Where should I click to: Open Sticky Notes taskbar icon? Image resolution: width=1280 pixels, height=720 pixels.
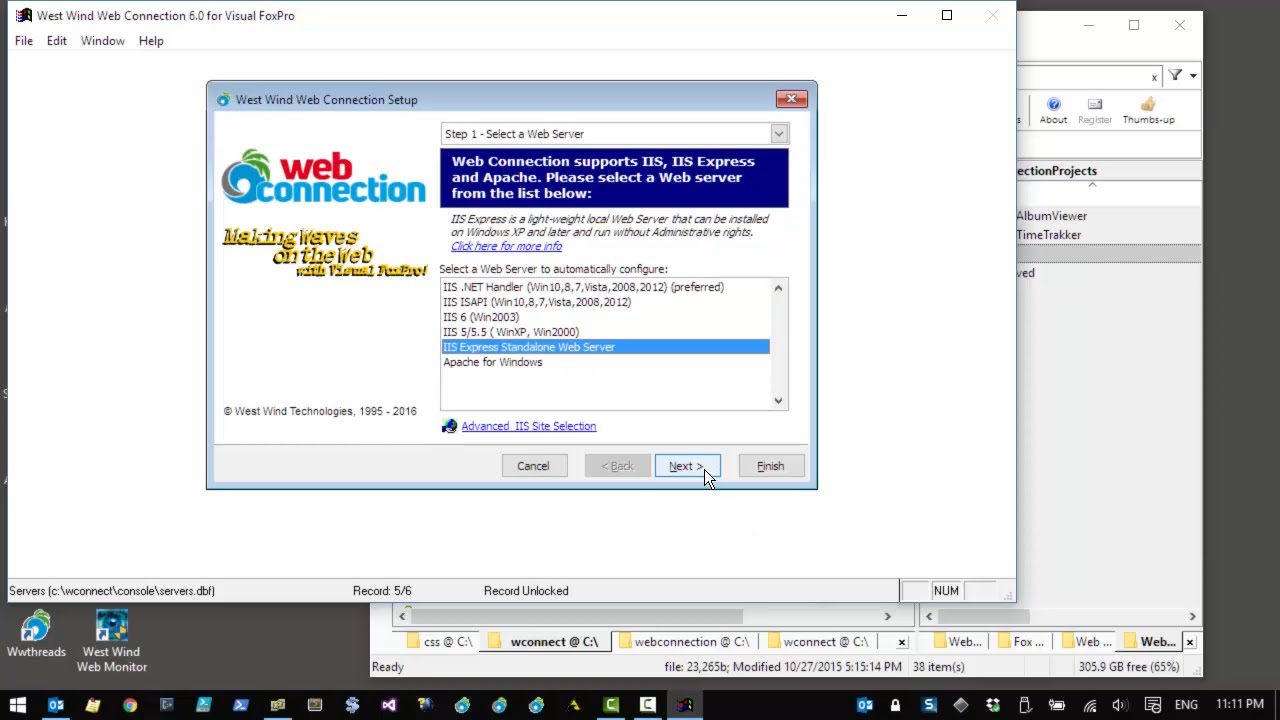tap(93, 705)
